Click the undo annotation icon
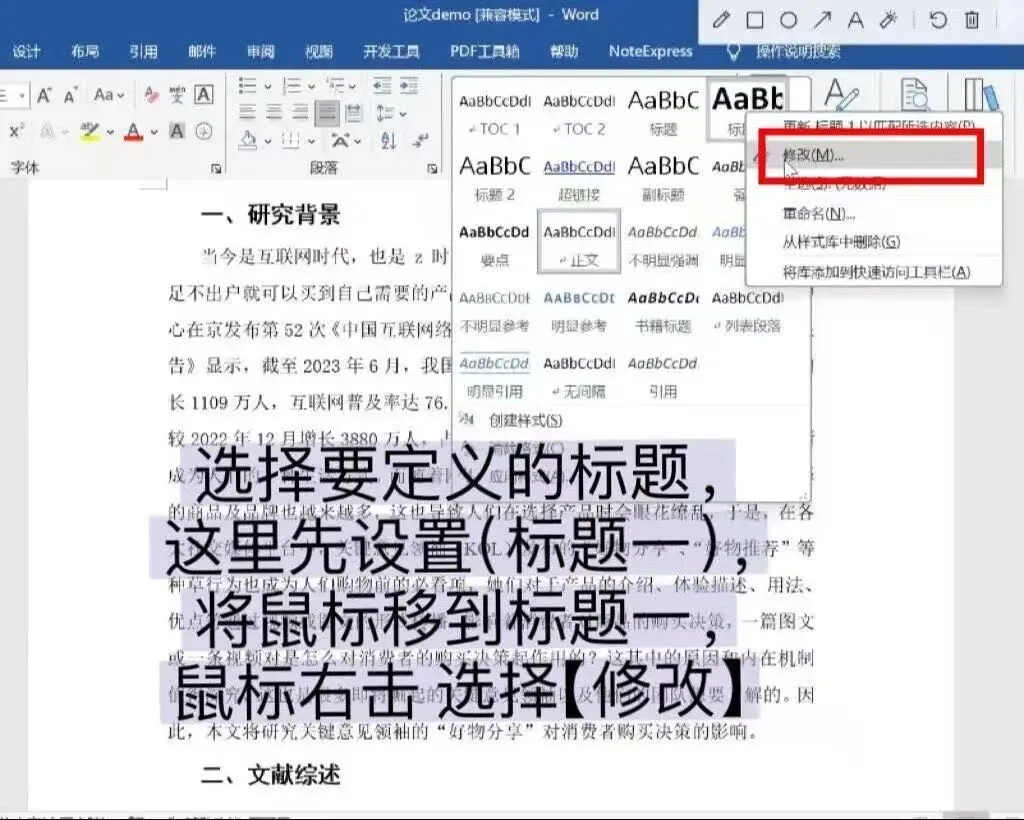Viewport: 1024px width, 820px height. pyautogui.click(x=938, y=20)
